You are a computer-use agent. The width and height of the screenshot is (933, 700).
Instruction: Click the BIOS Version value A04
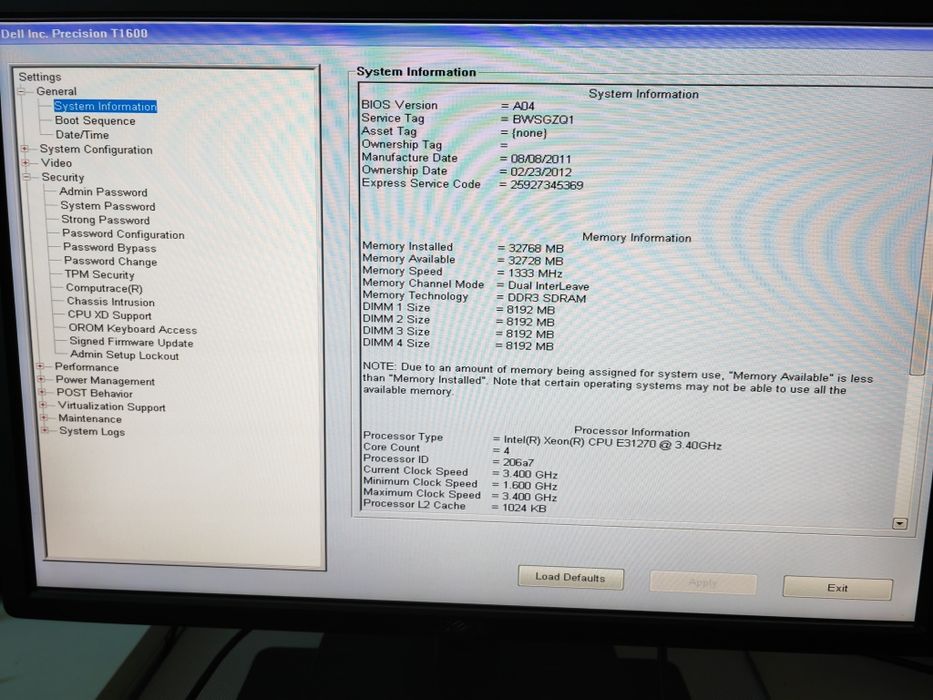point(524,106)
